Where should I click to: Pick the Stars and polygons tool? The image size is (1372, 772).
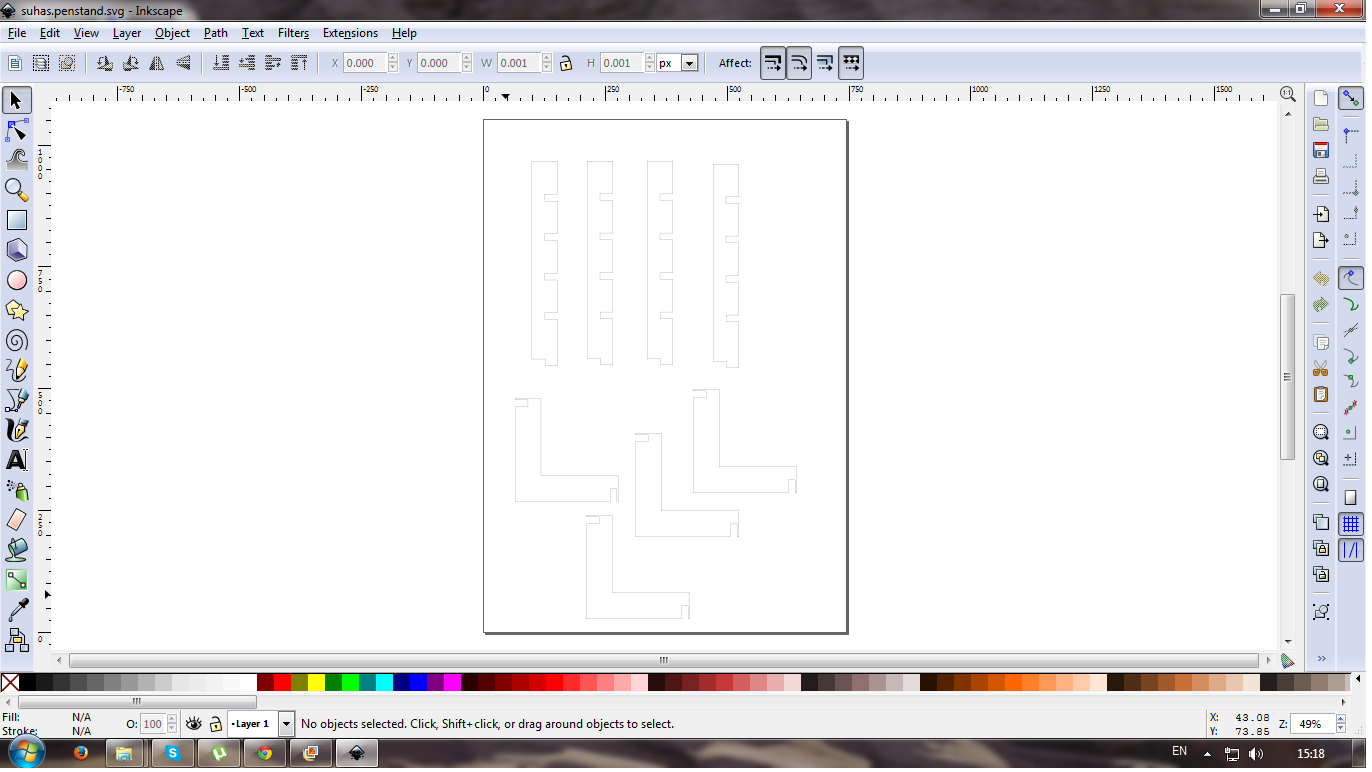click(x=17, y=310)
